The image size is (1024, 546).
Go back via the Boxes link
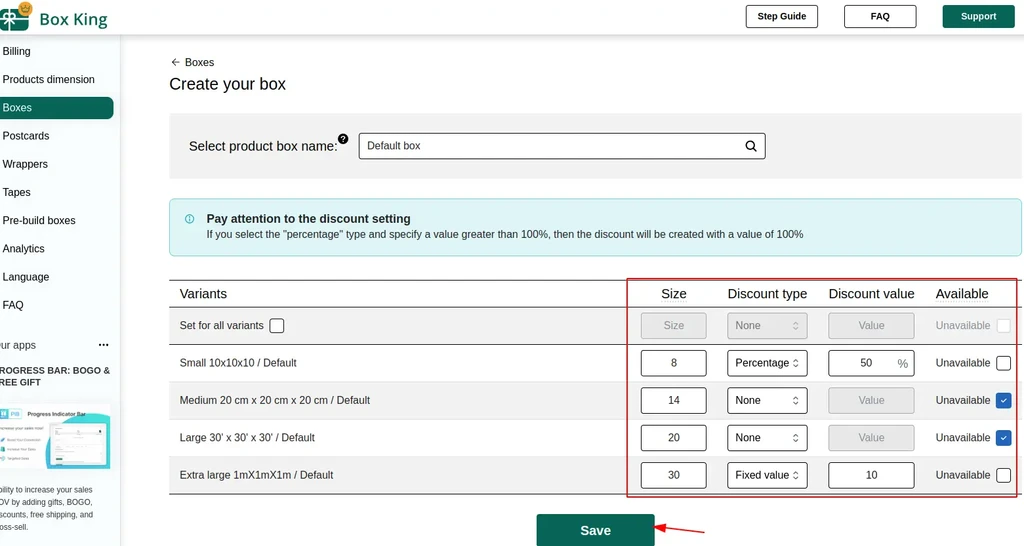click(199, 62)
